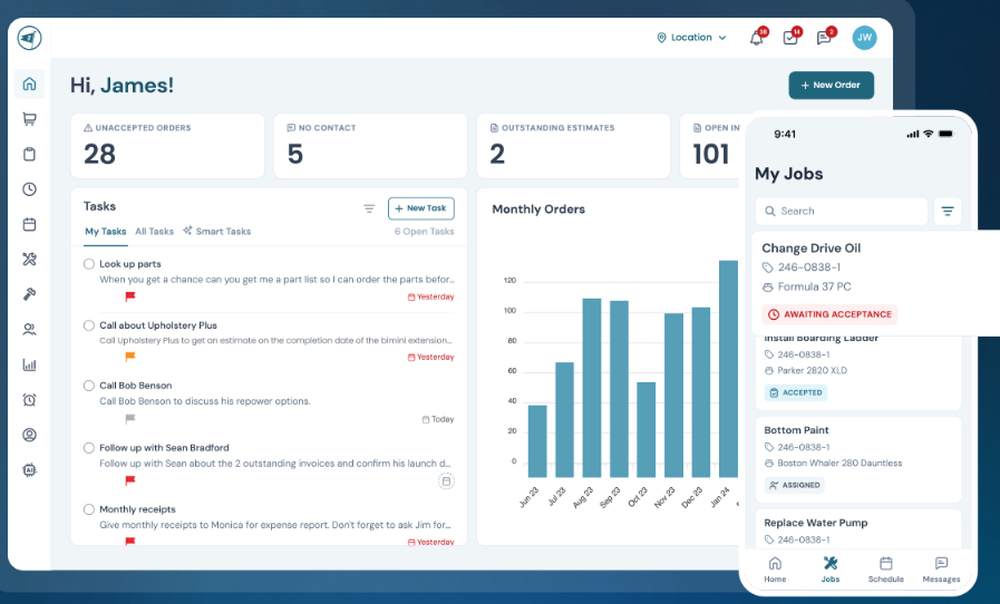Image resolution: width=1000 pixels, height=604 pixels.
Task: Open Jobs tab in mobile nav
Action: click(830, 569)
